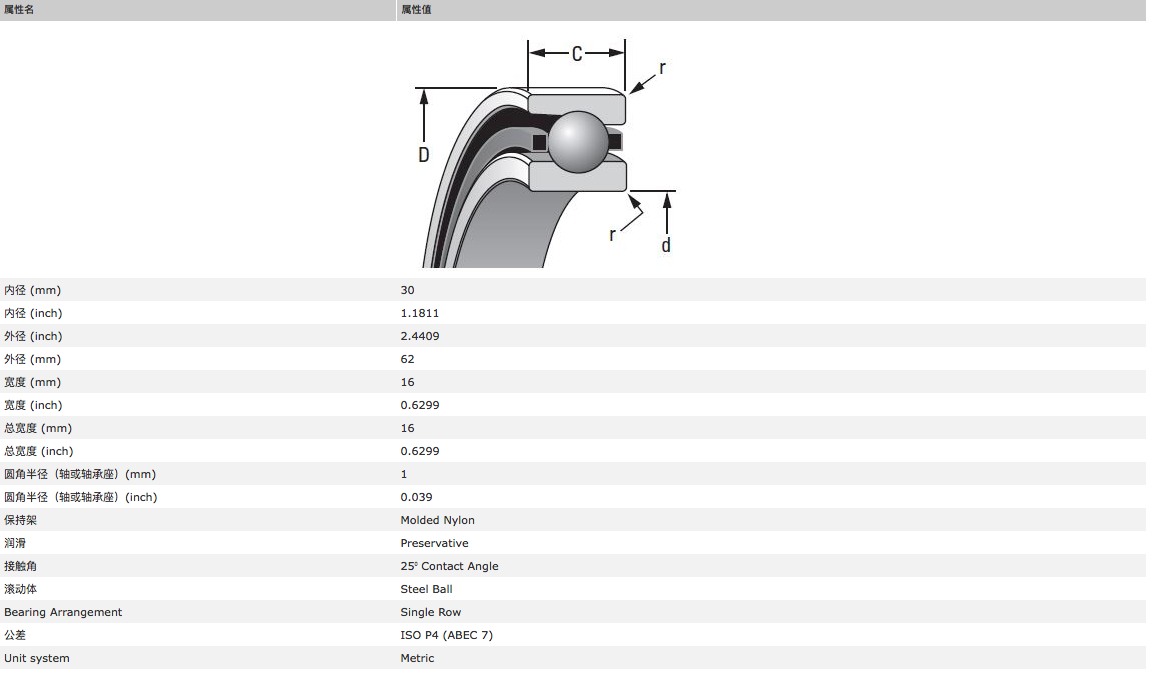
Task: Click the 外径 (inch) value 2.4409
Action: click(x=419, y=336)
